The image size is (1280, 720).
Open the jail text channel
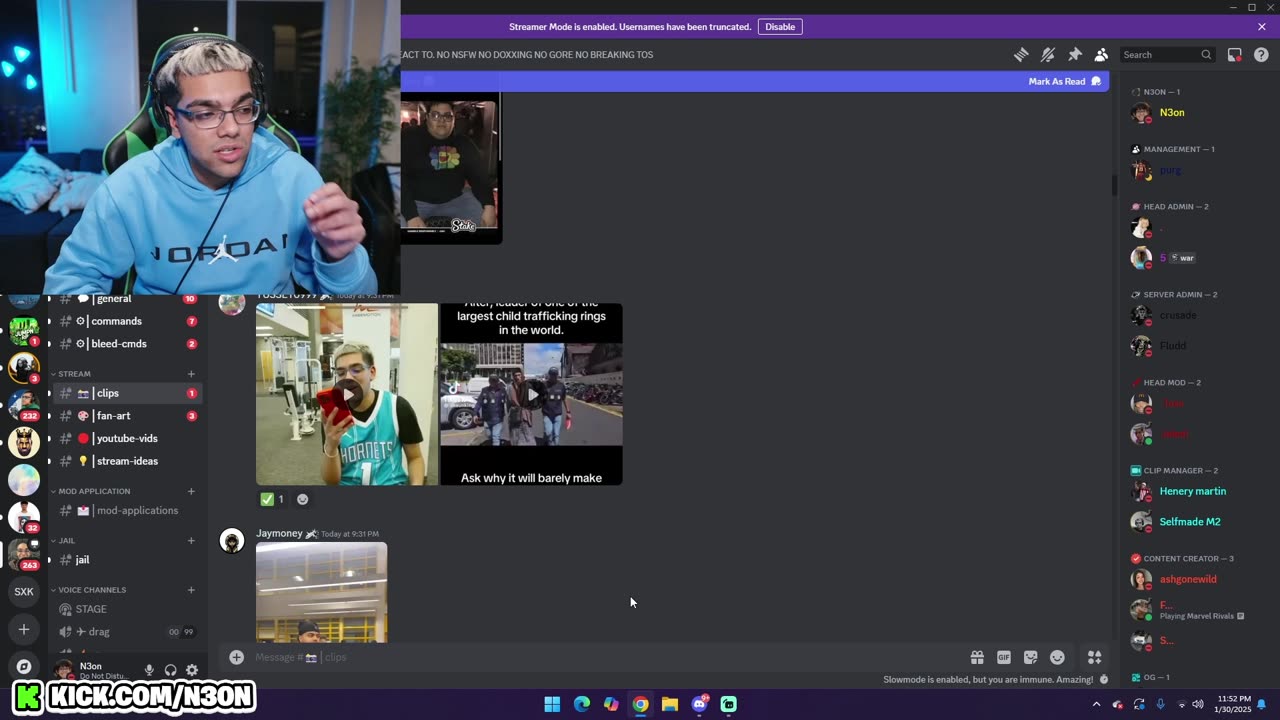point(126,560)
